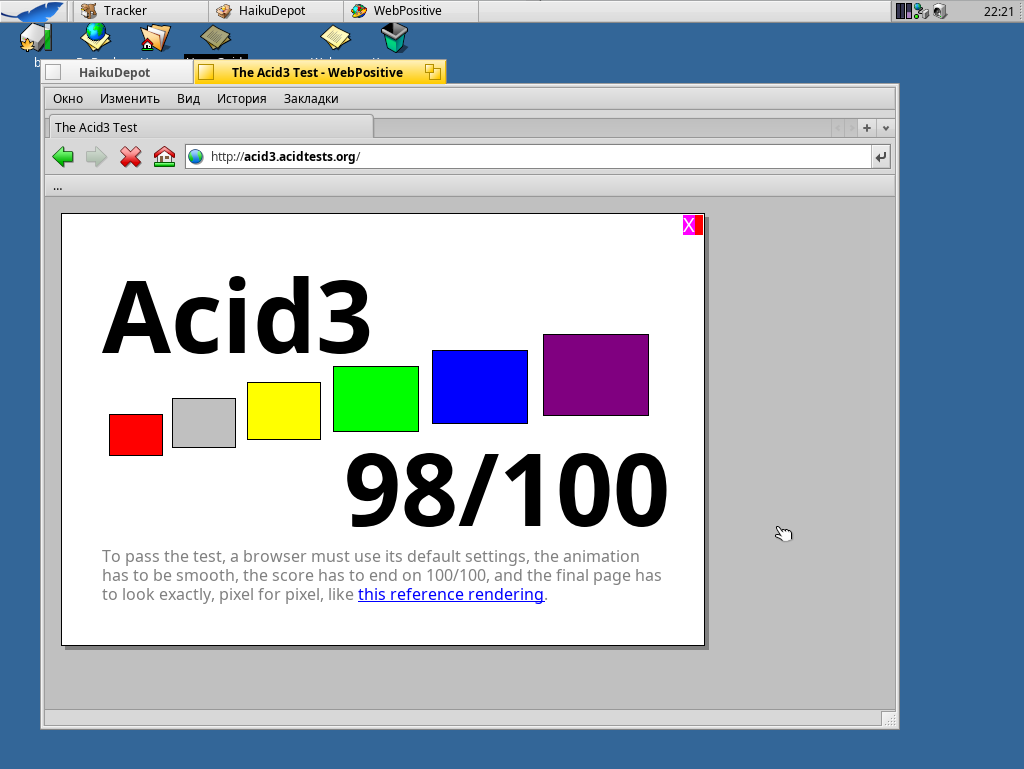
Task: Click the go/enter arrow beside the URL
Action: coord(881,157)
